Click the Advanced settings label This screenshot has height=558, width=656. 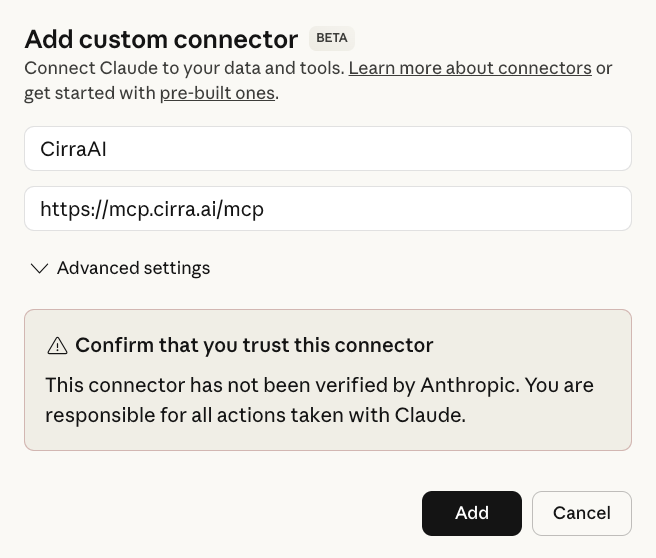pyautogui.click(x=133, y=268)
